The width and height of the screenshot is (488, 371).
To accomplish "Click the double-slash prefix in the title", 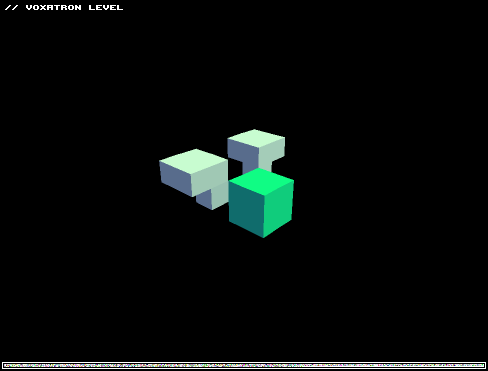I will click(11, 8).
